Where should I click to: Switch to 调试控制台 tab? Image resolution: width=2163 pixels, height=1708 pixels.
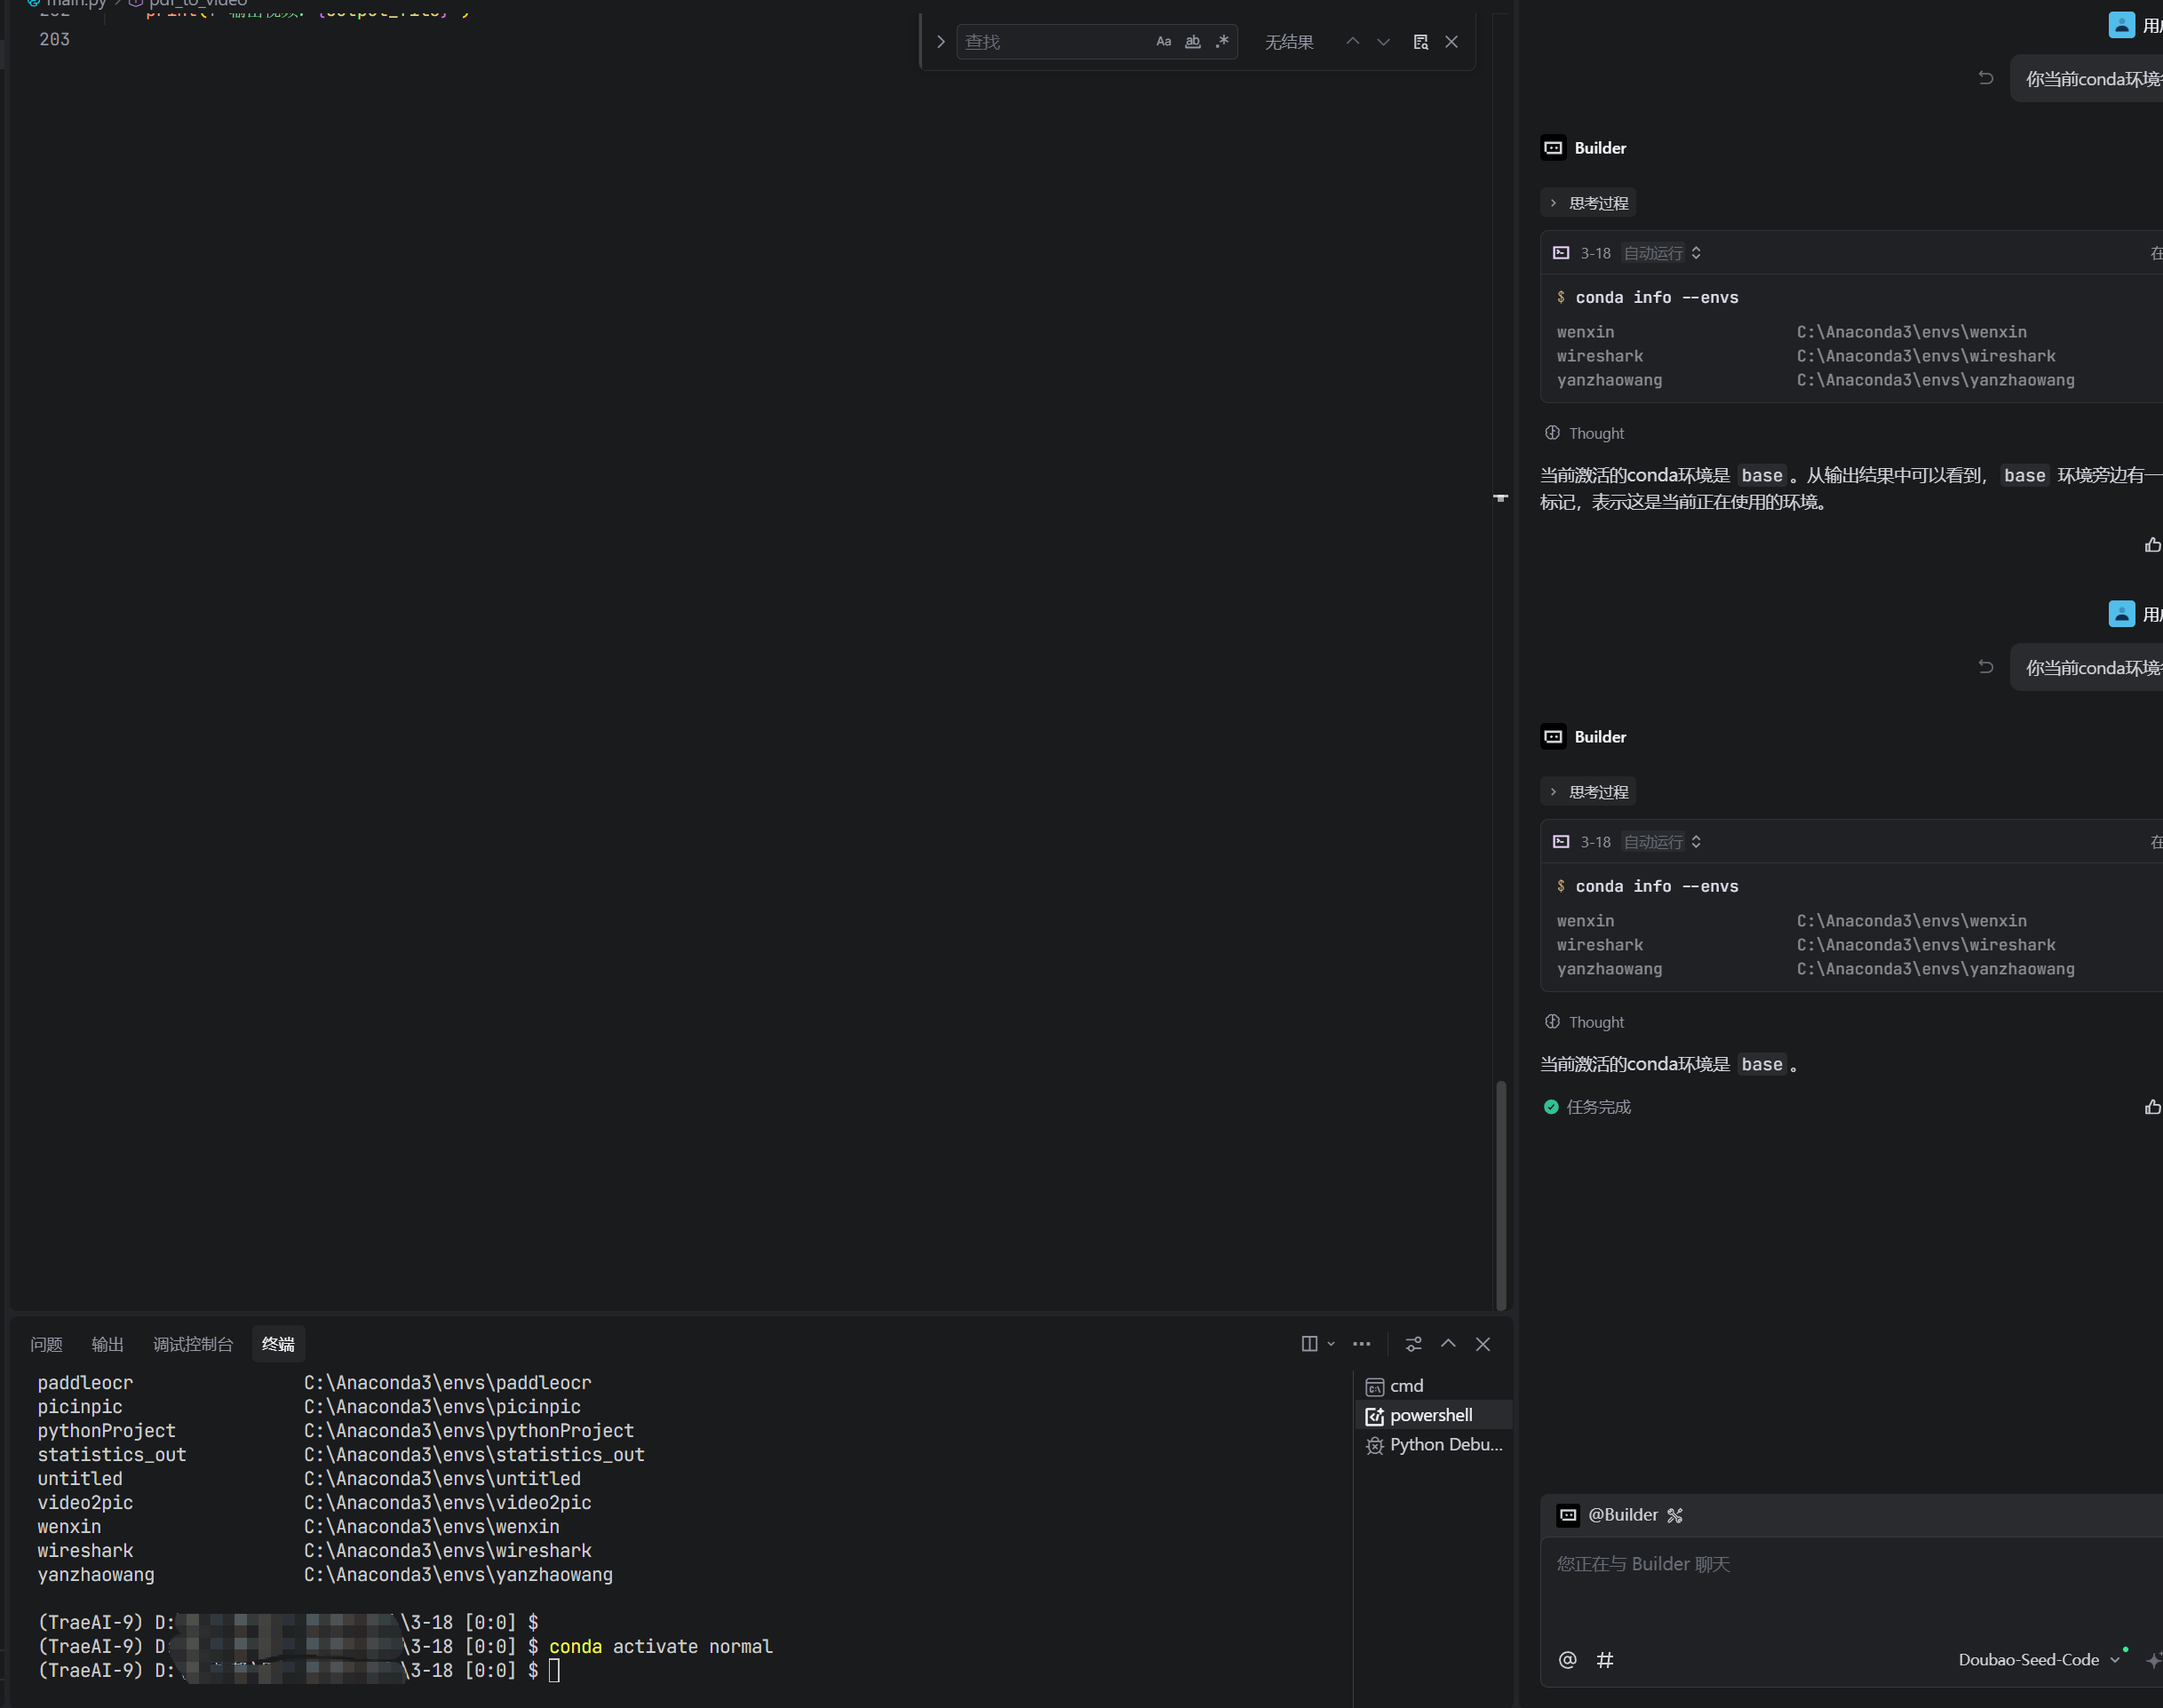click(x=192, y=1344)
